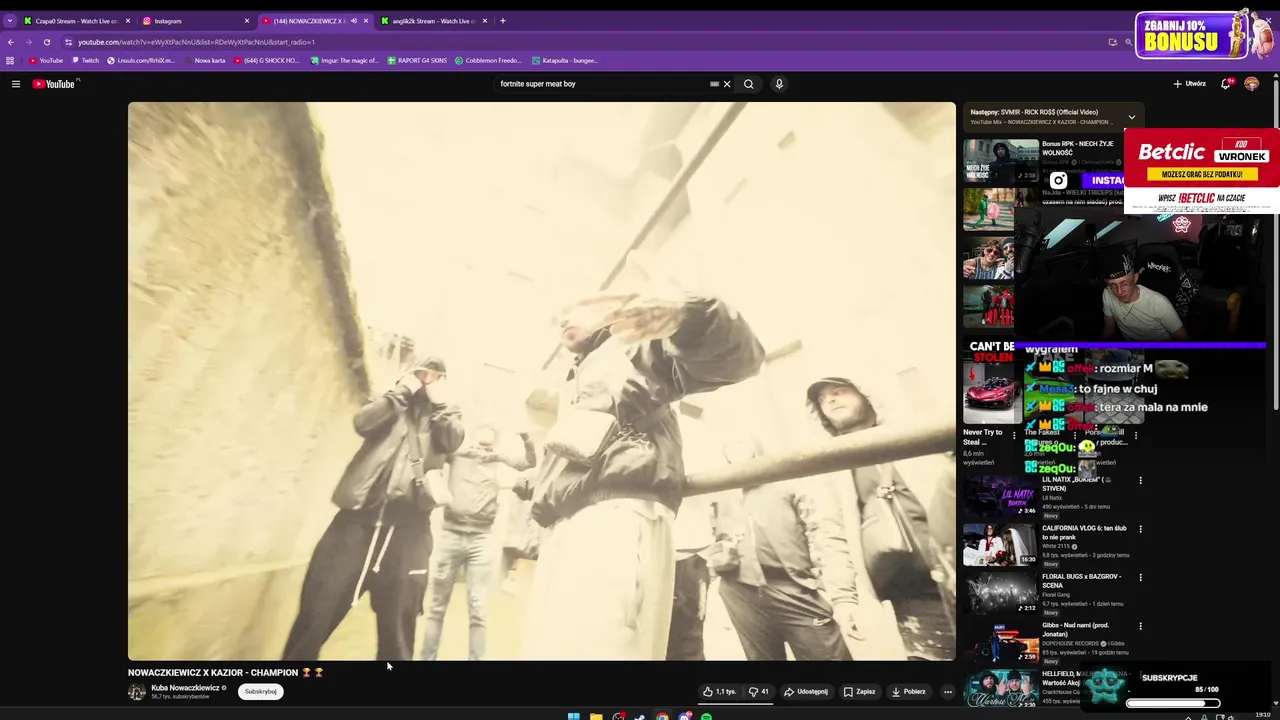Open the Imgur bookmark
Screen dimensions: 1280x720
pos(345,60)
